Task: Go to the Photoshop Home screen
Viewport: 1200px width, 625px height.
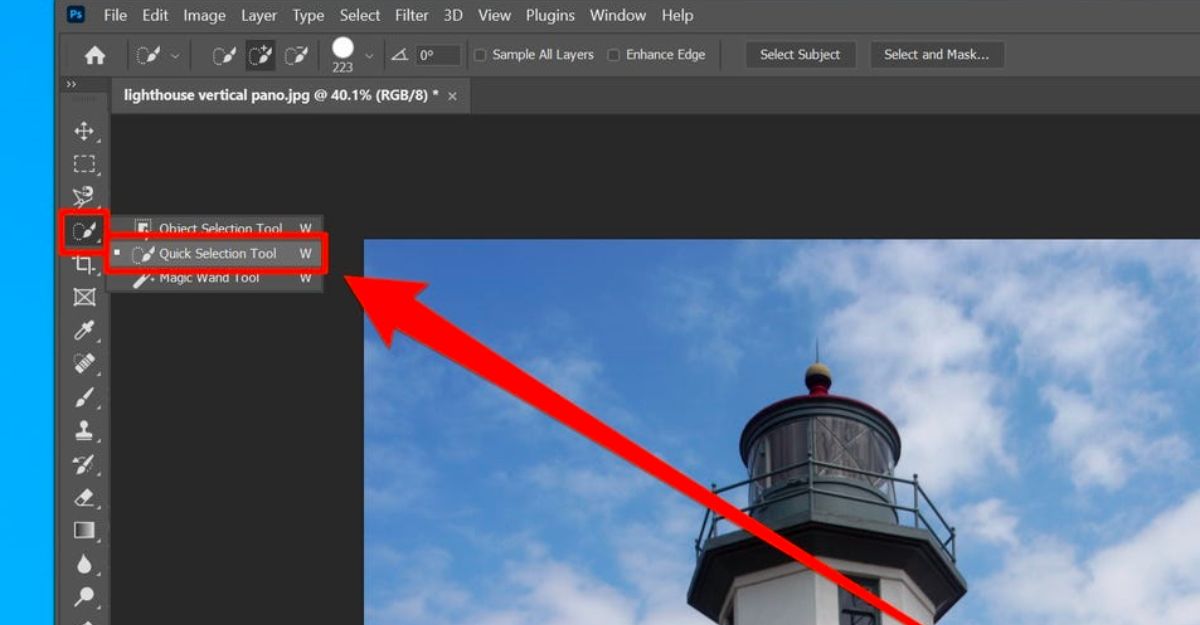Action: 94,56
